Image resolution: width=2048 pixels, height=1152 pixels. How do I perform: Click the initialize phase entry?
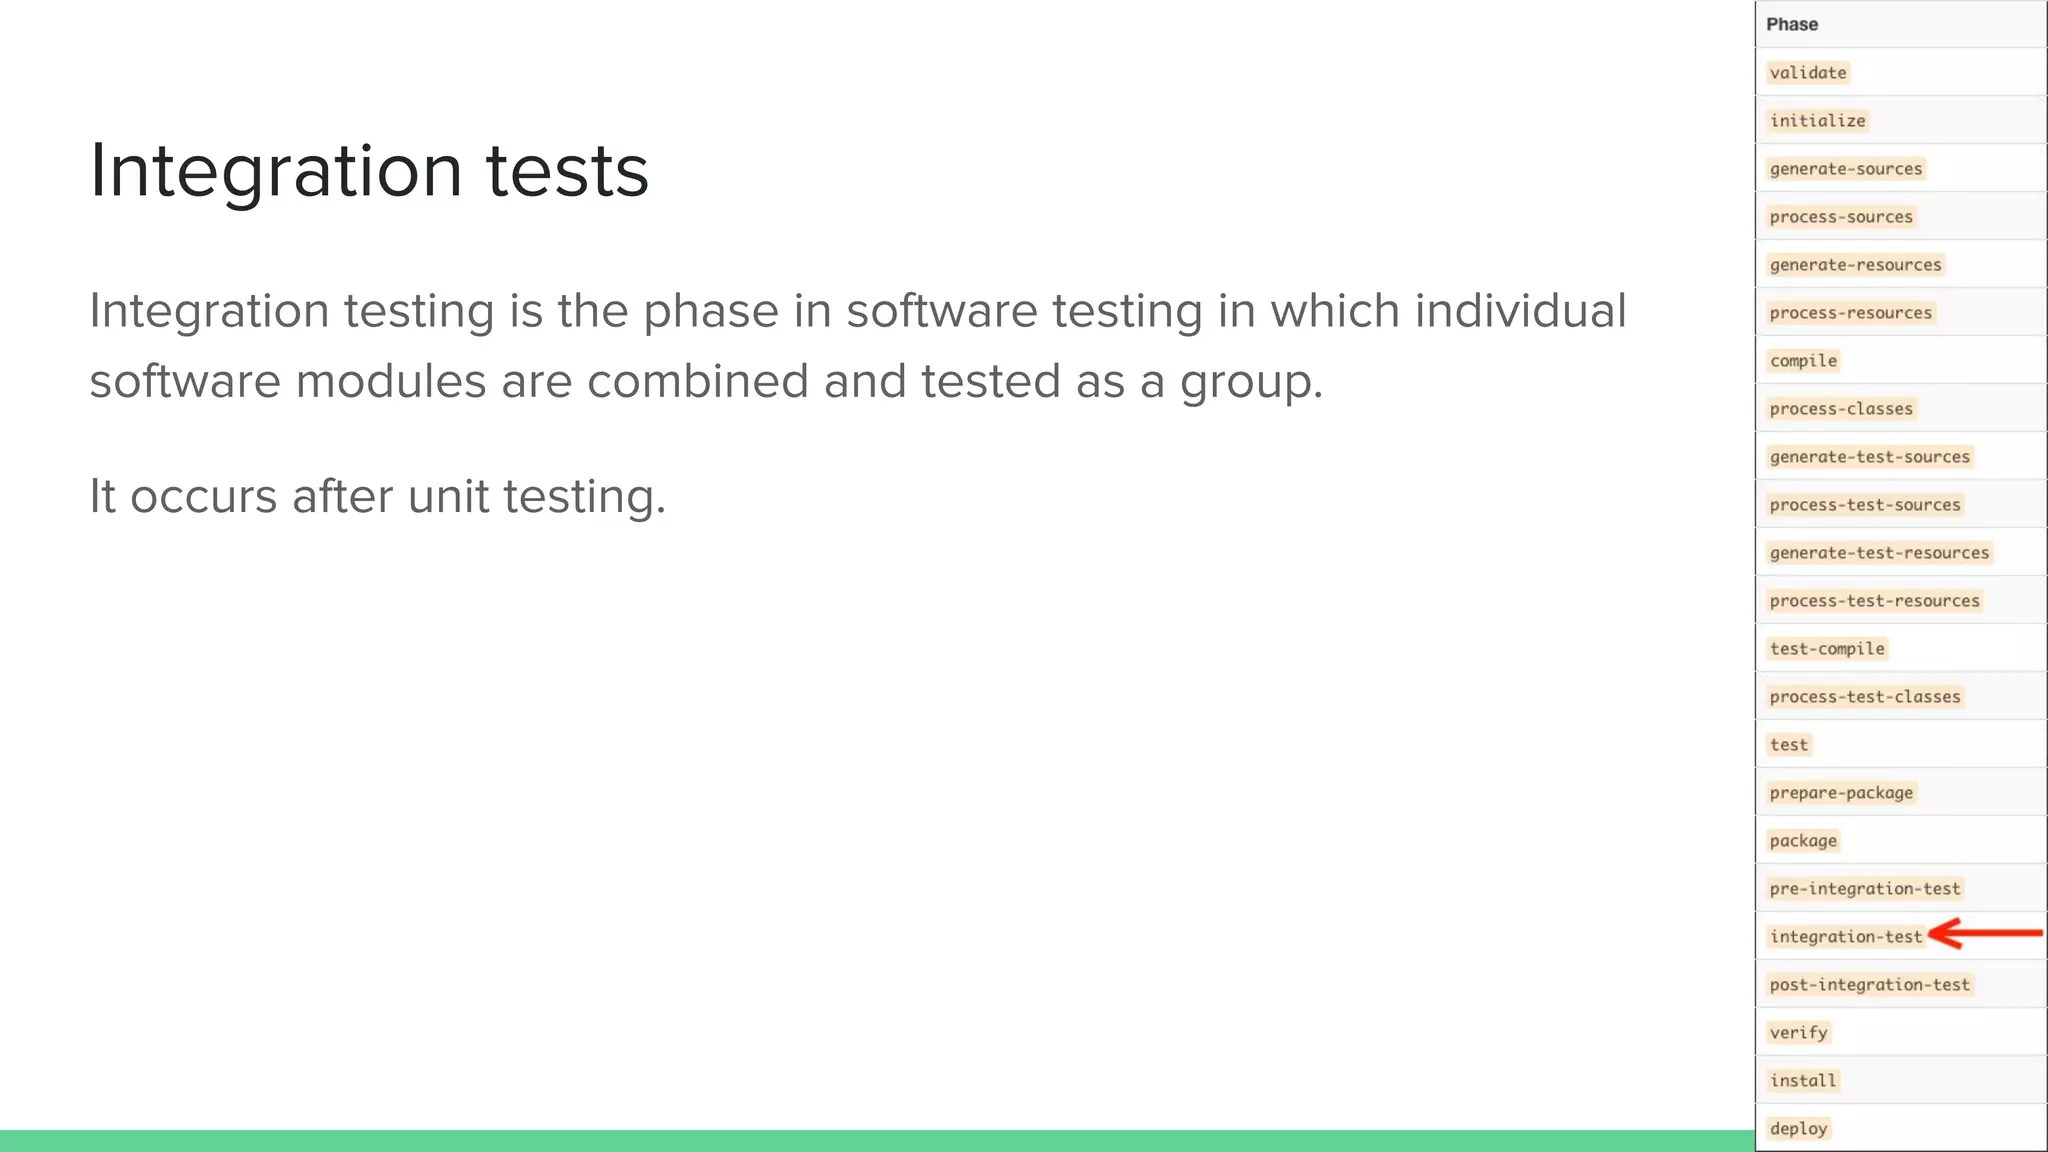click(x=1817, y=121)
